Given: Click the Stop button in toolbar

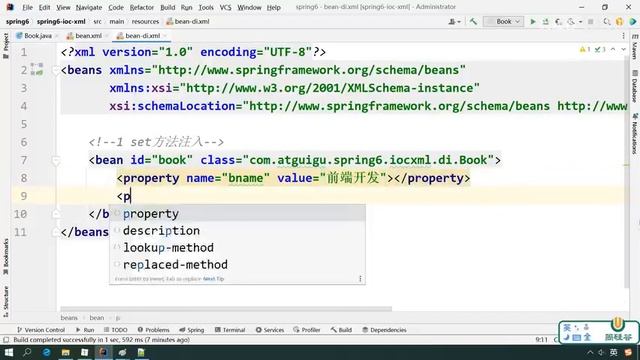Looking at the screenshot, I should (x=591, y=22).
